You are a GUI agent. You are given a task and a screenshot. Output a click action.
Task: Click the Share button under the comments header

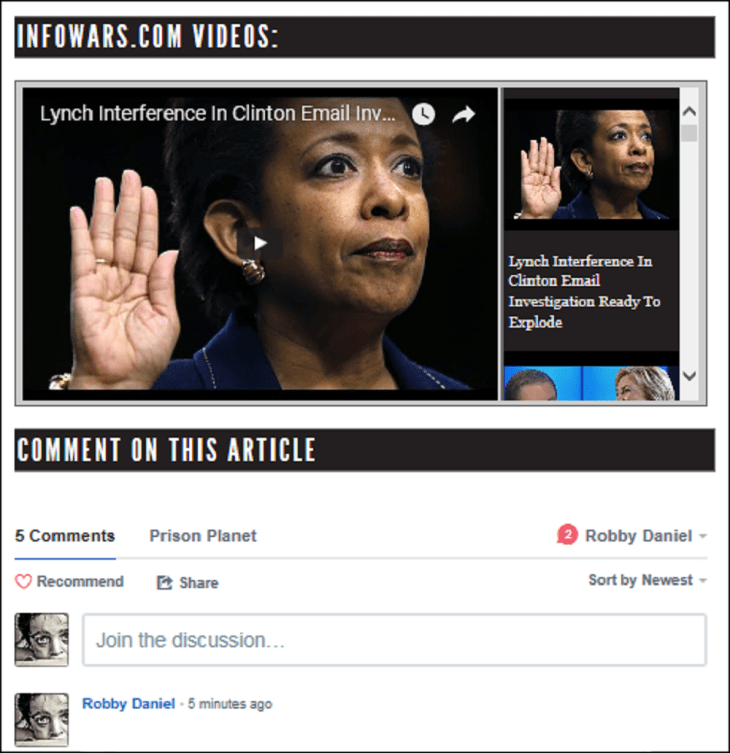tap(187, 583)
